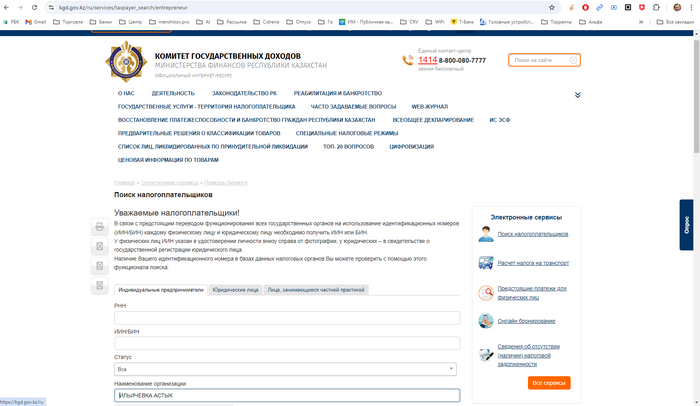This screenshot has height=406, width=700.
Task: Click the Наименование организации field
Action: (287, 395)
